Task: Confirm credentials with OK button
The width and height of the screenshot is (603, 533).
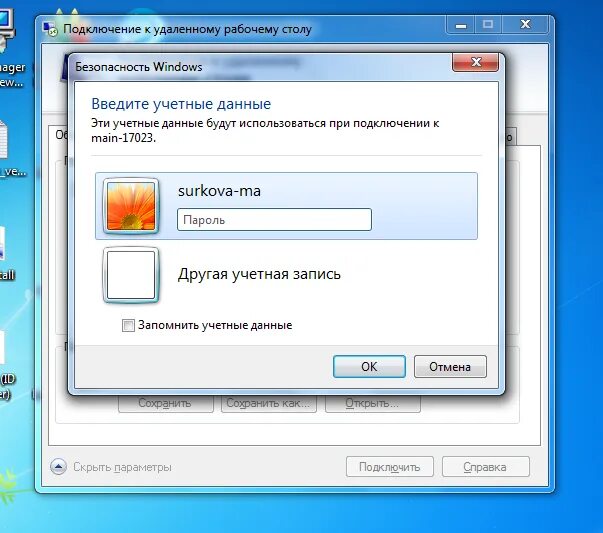Action: click(x=369, y=366)
